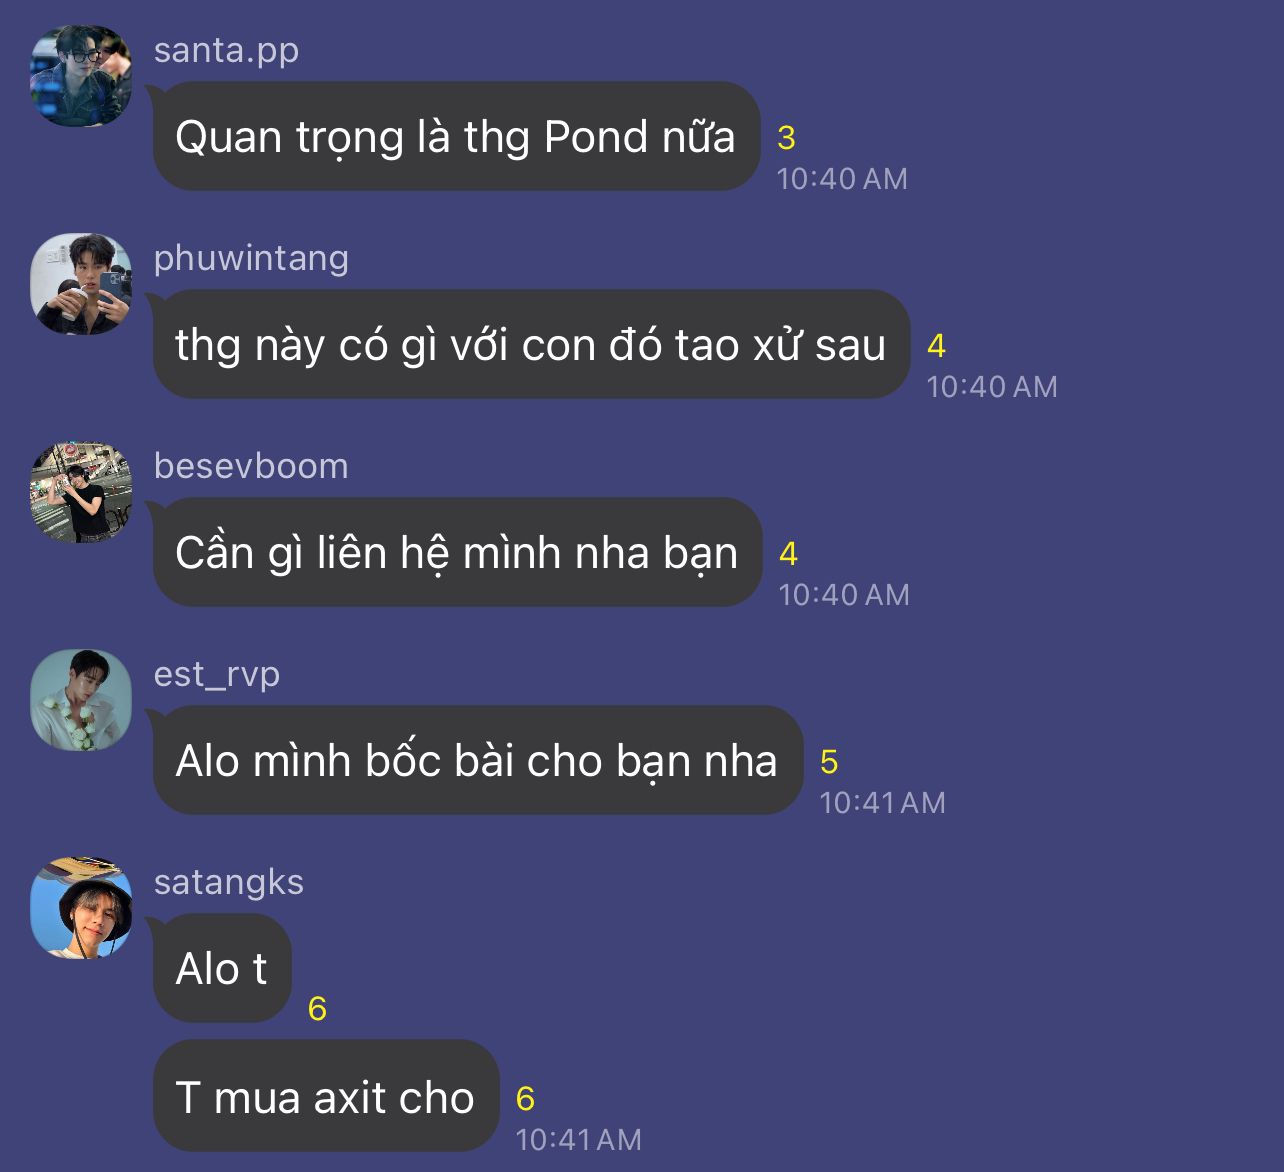Open besevboom's avatar photo

click(81, 492)
